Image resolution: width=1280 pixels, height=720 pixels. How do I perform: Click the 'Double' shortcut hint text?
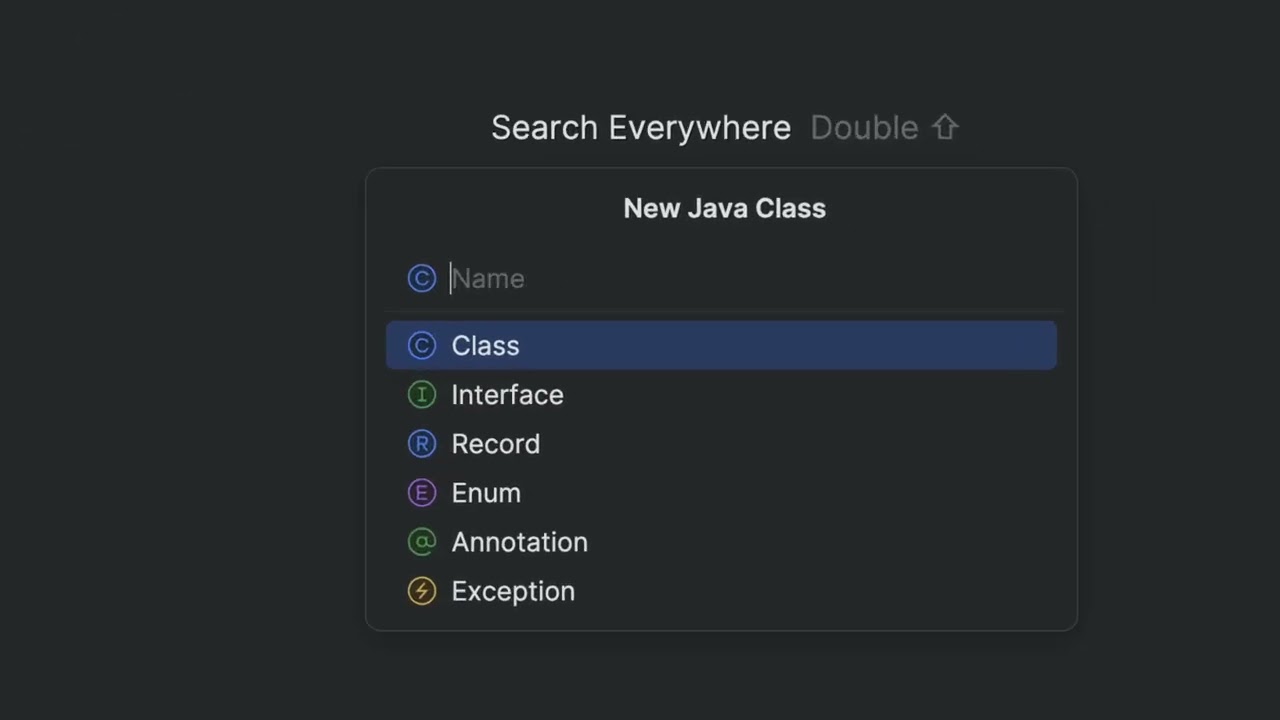click(864, 128)
